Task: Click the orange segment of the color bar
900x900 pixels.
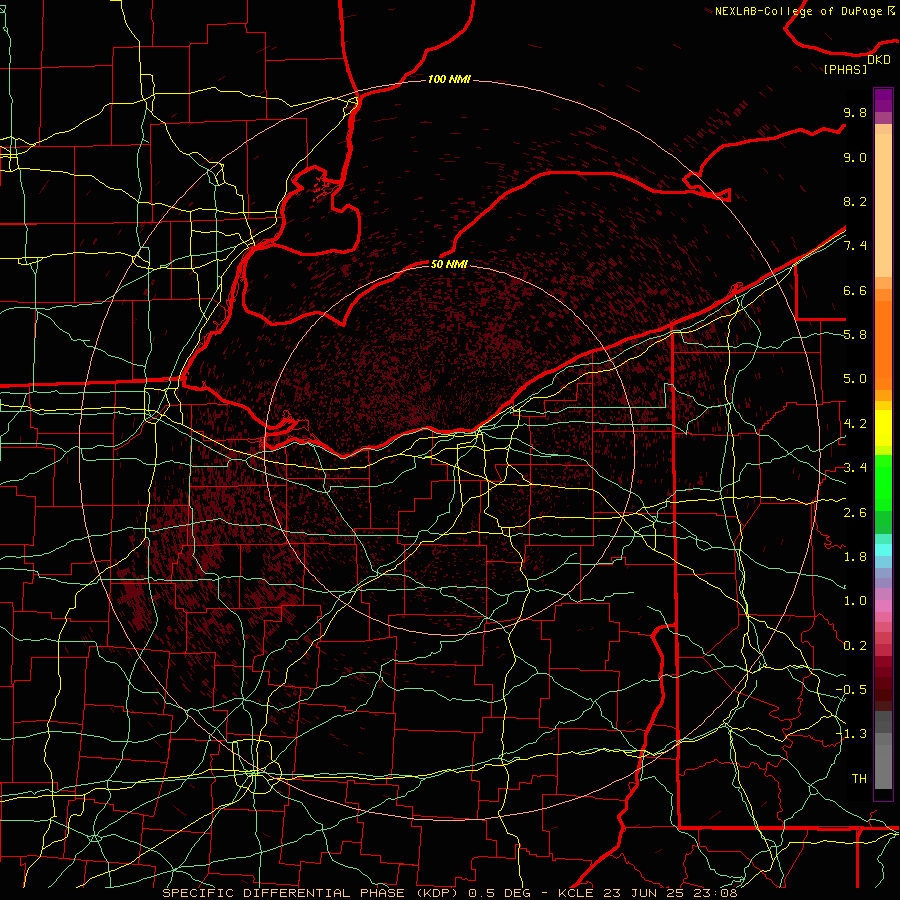Action: [883, 346]
